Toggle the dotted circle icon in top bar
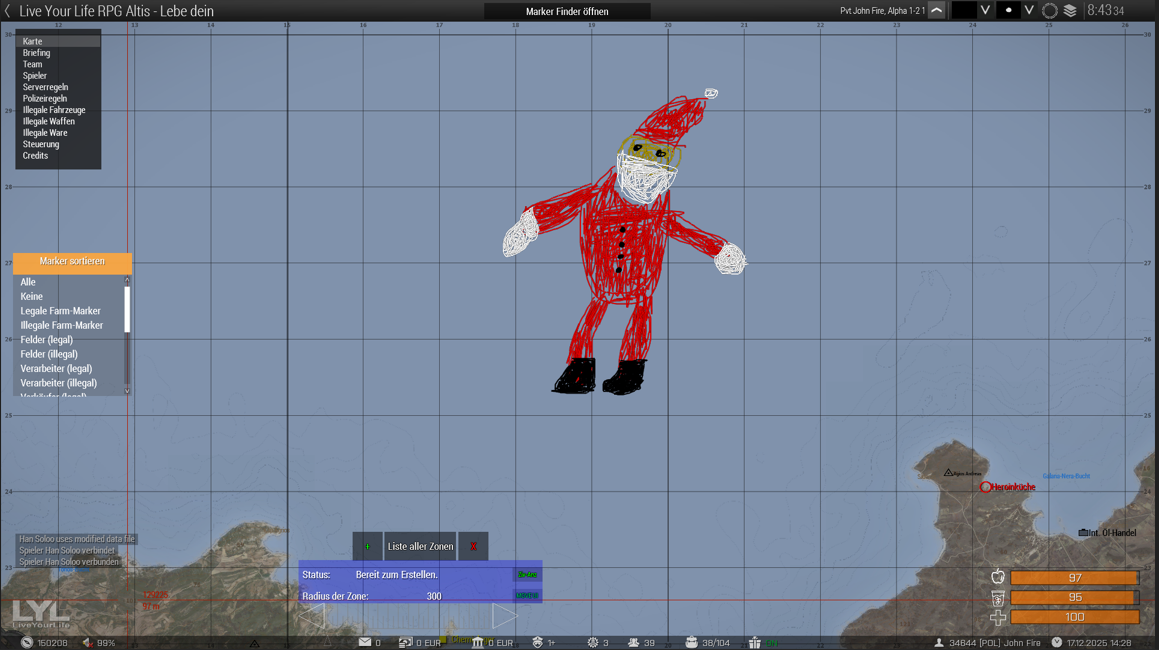Screen dimensions: 1159x650 click(x=1050, y=11)
